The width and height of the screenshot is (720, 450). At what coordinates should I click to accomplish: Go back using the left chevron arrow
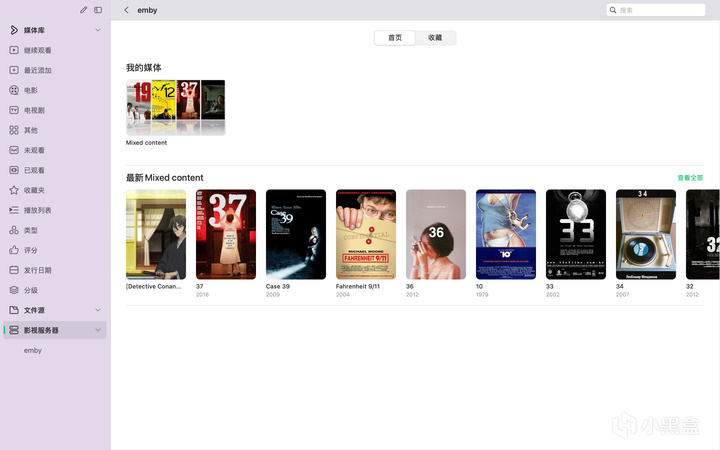pyautogui.click(x=126, y=10)
